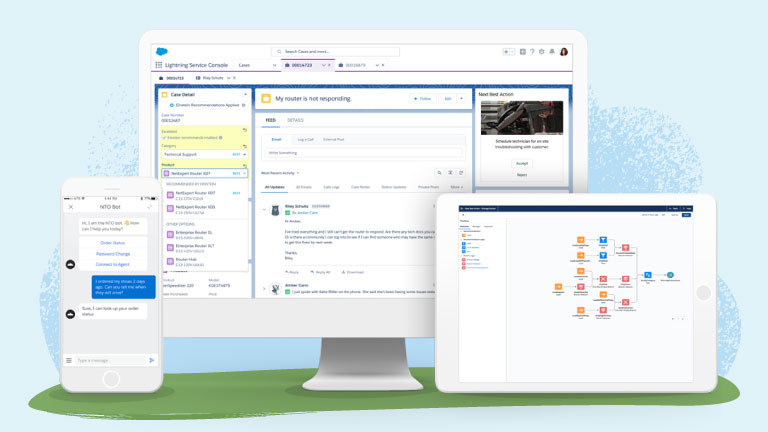Show Status Updates in the feed

[x=394, y=187]
